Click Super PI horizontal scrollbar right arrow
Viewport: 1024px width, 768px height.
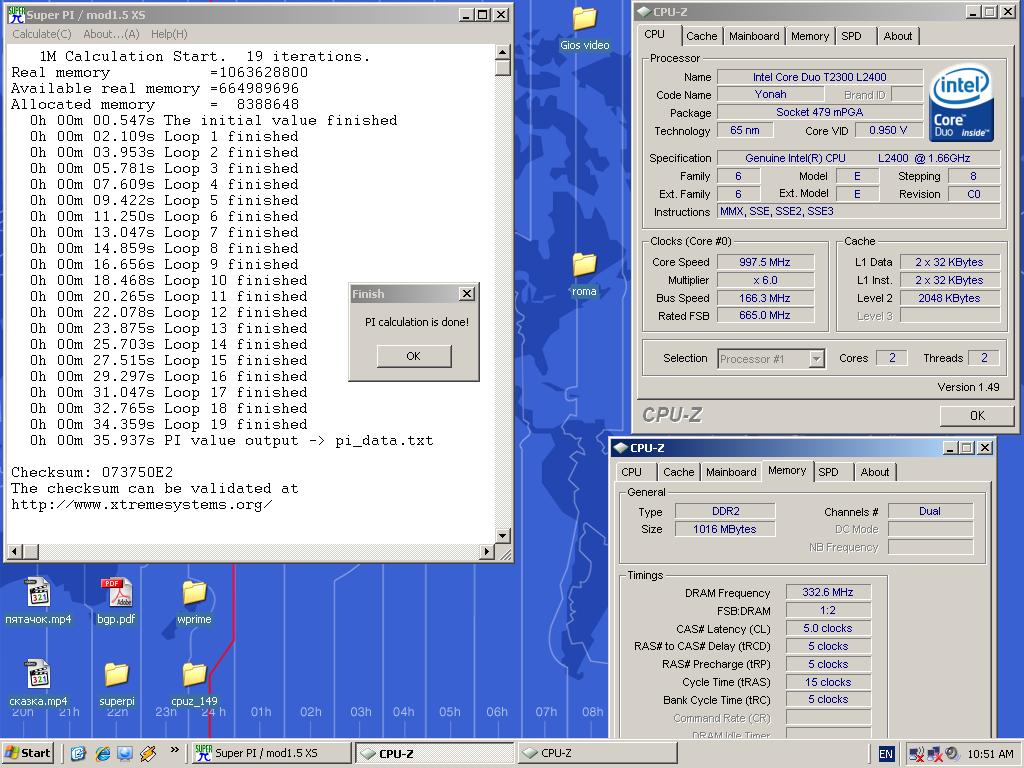487,552
